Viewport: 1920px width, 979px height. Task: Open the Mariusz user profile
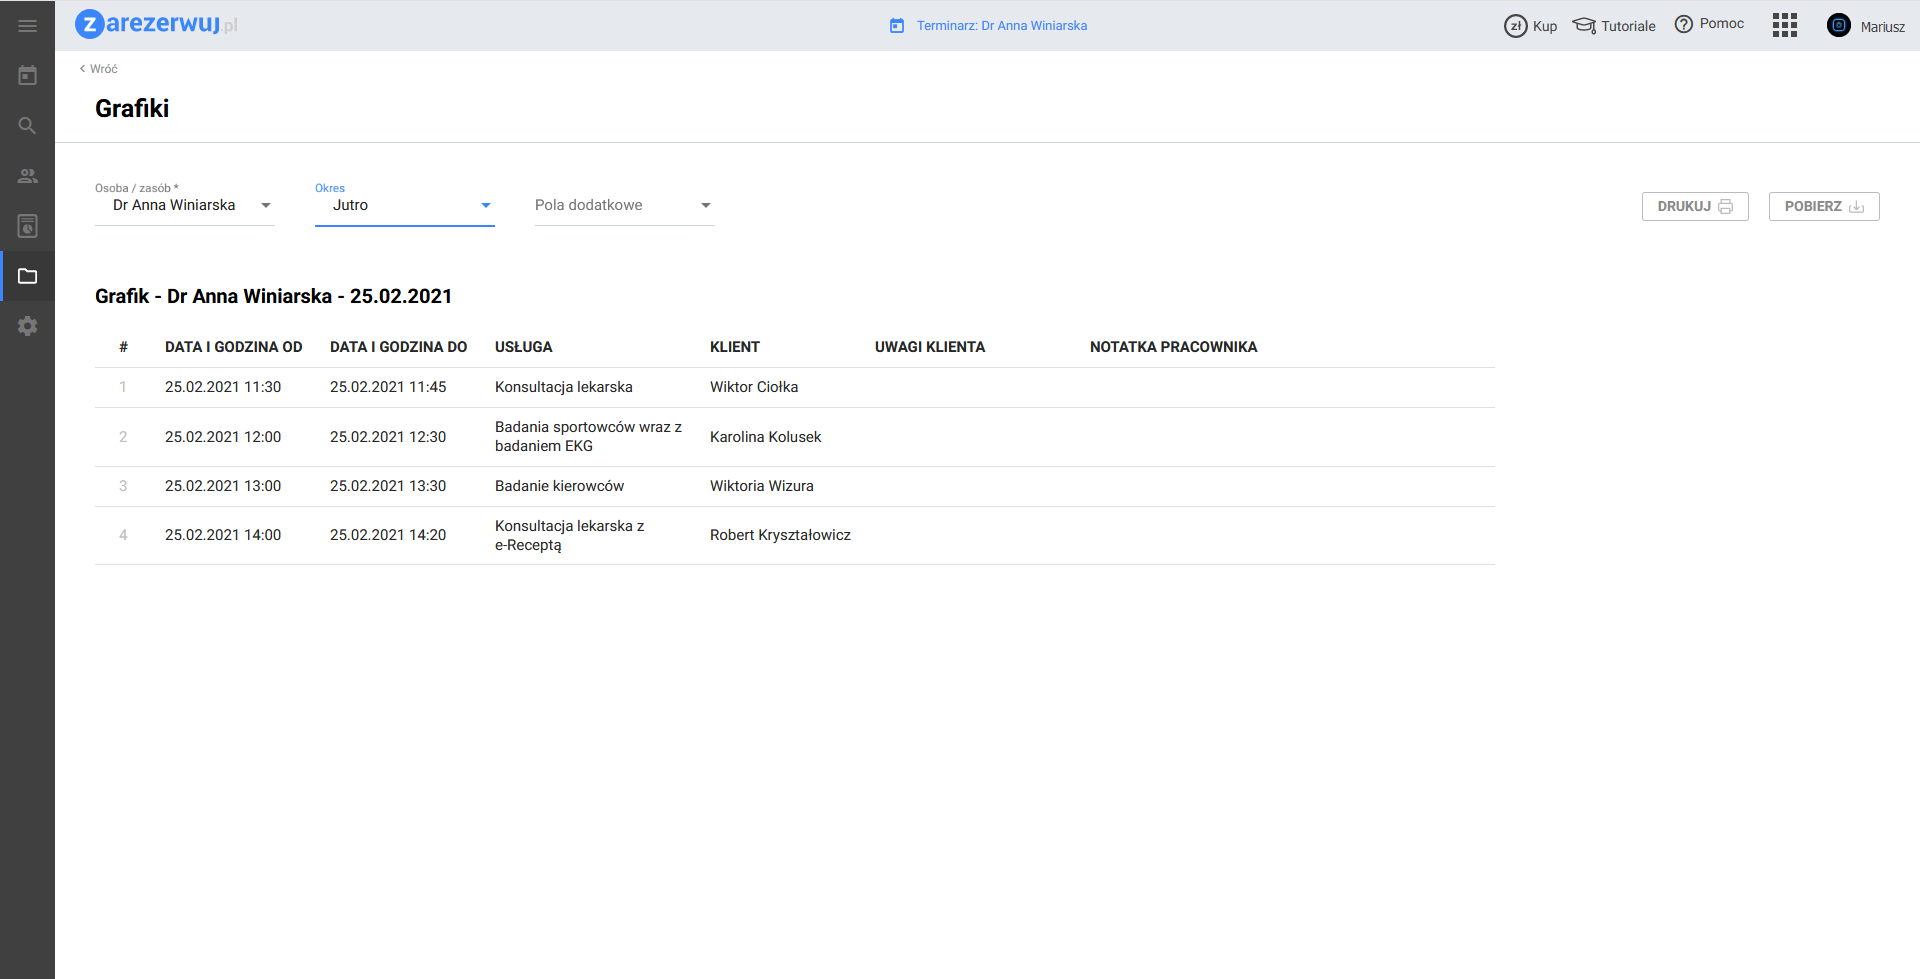click(x=1866, y=26)
